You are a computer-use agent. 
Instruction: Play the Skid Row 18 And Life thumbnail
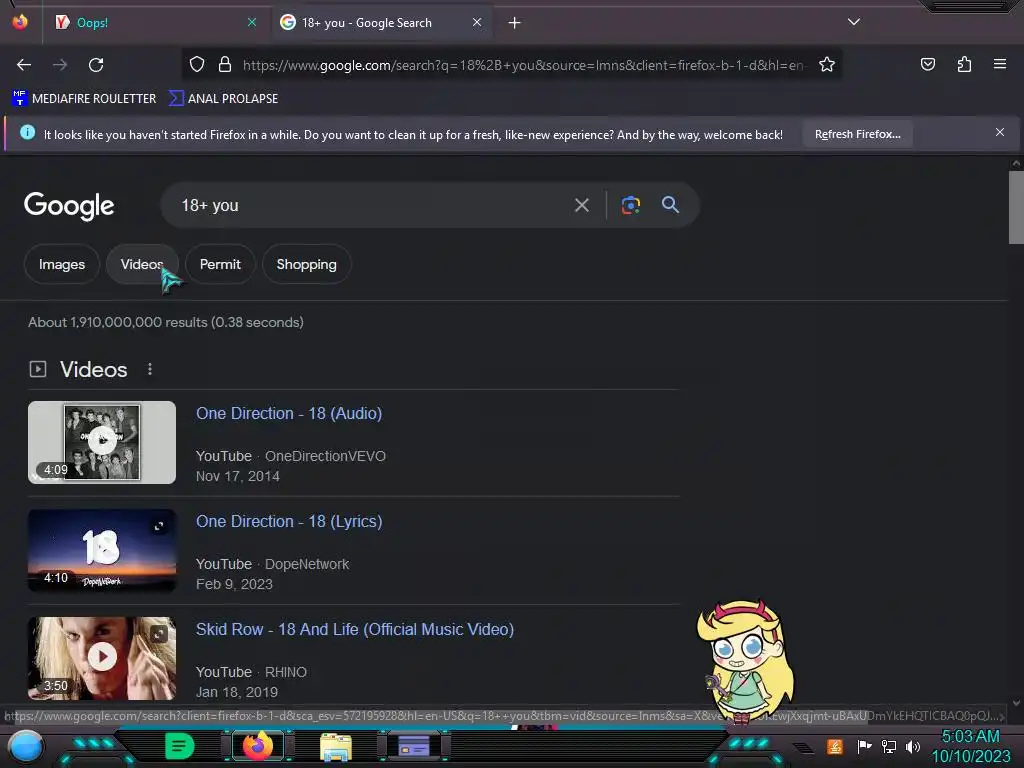coord(102,658)
